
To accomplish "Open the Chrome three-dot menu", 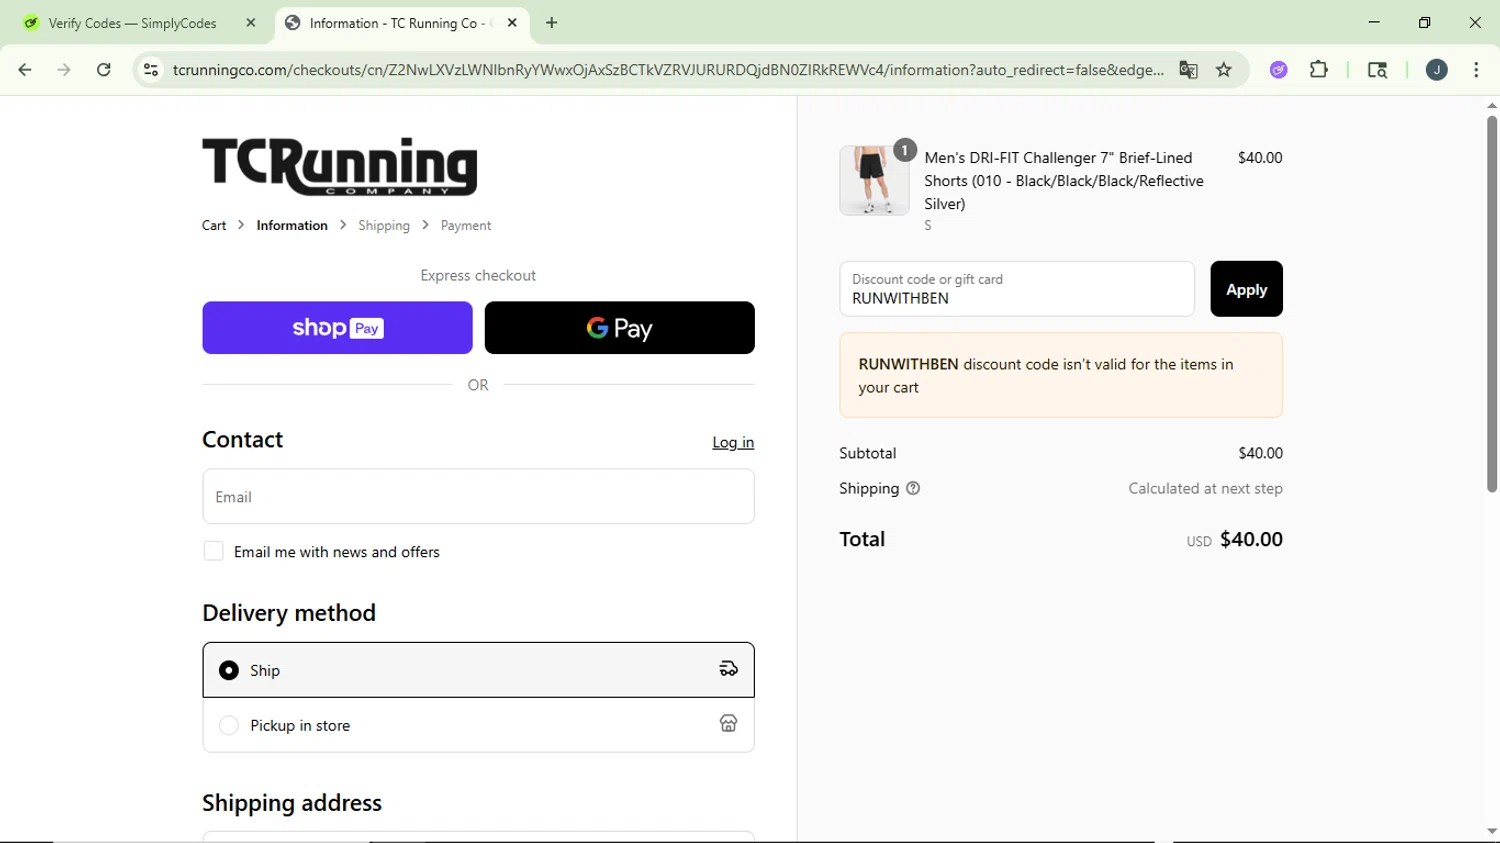I will pos(1477,70).
